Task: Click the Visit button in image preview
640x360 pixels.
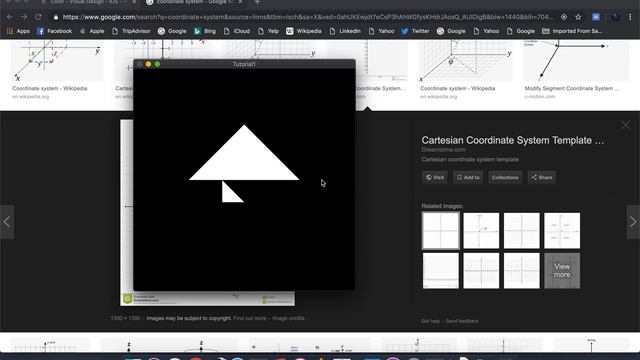Action: pos(435,178)
